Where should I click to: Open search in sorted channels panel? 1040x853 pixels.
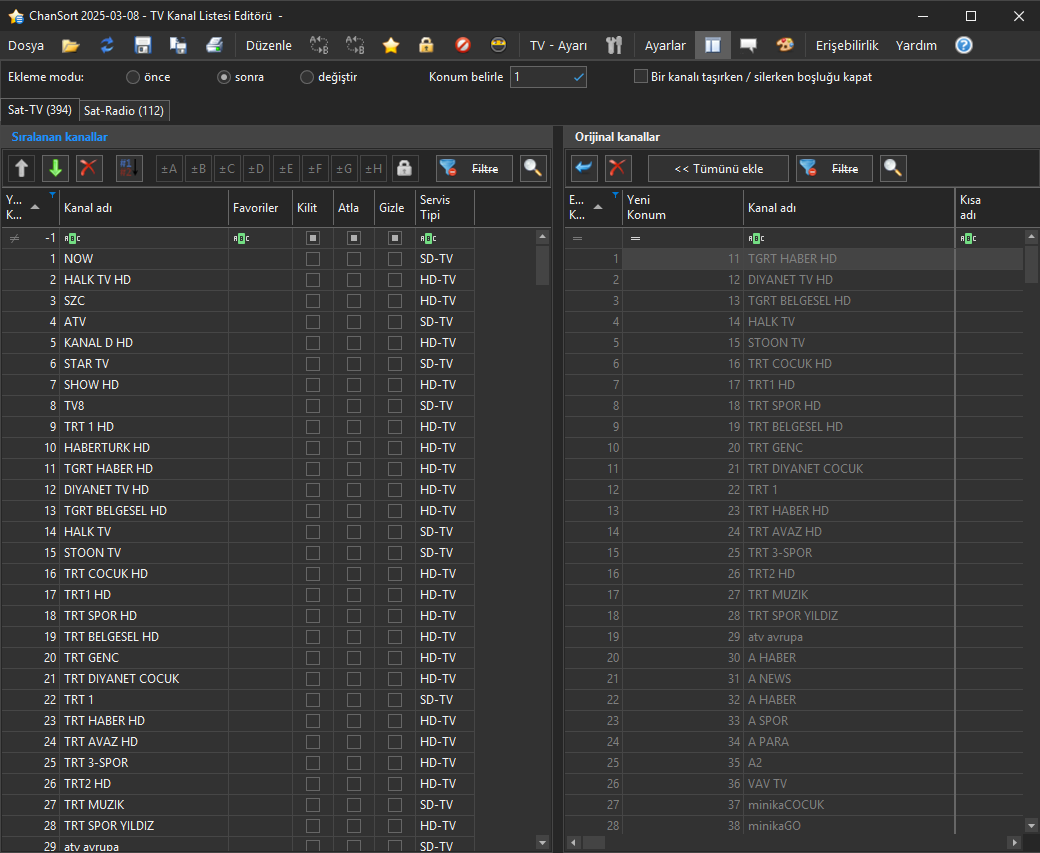coord(533,168)
